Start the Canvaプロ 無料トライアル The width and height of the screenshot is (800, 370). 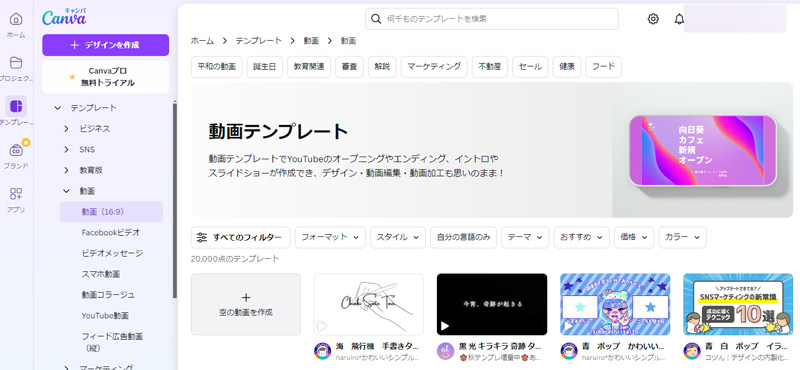coord(106,77)
